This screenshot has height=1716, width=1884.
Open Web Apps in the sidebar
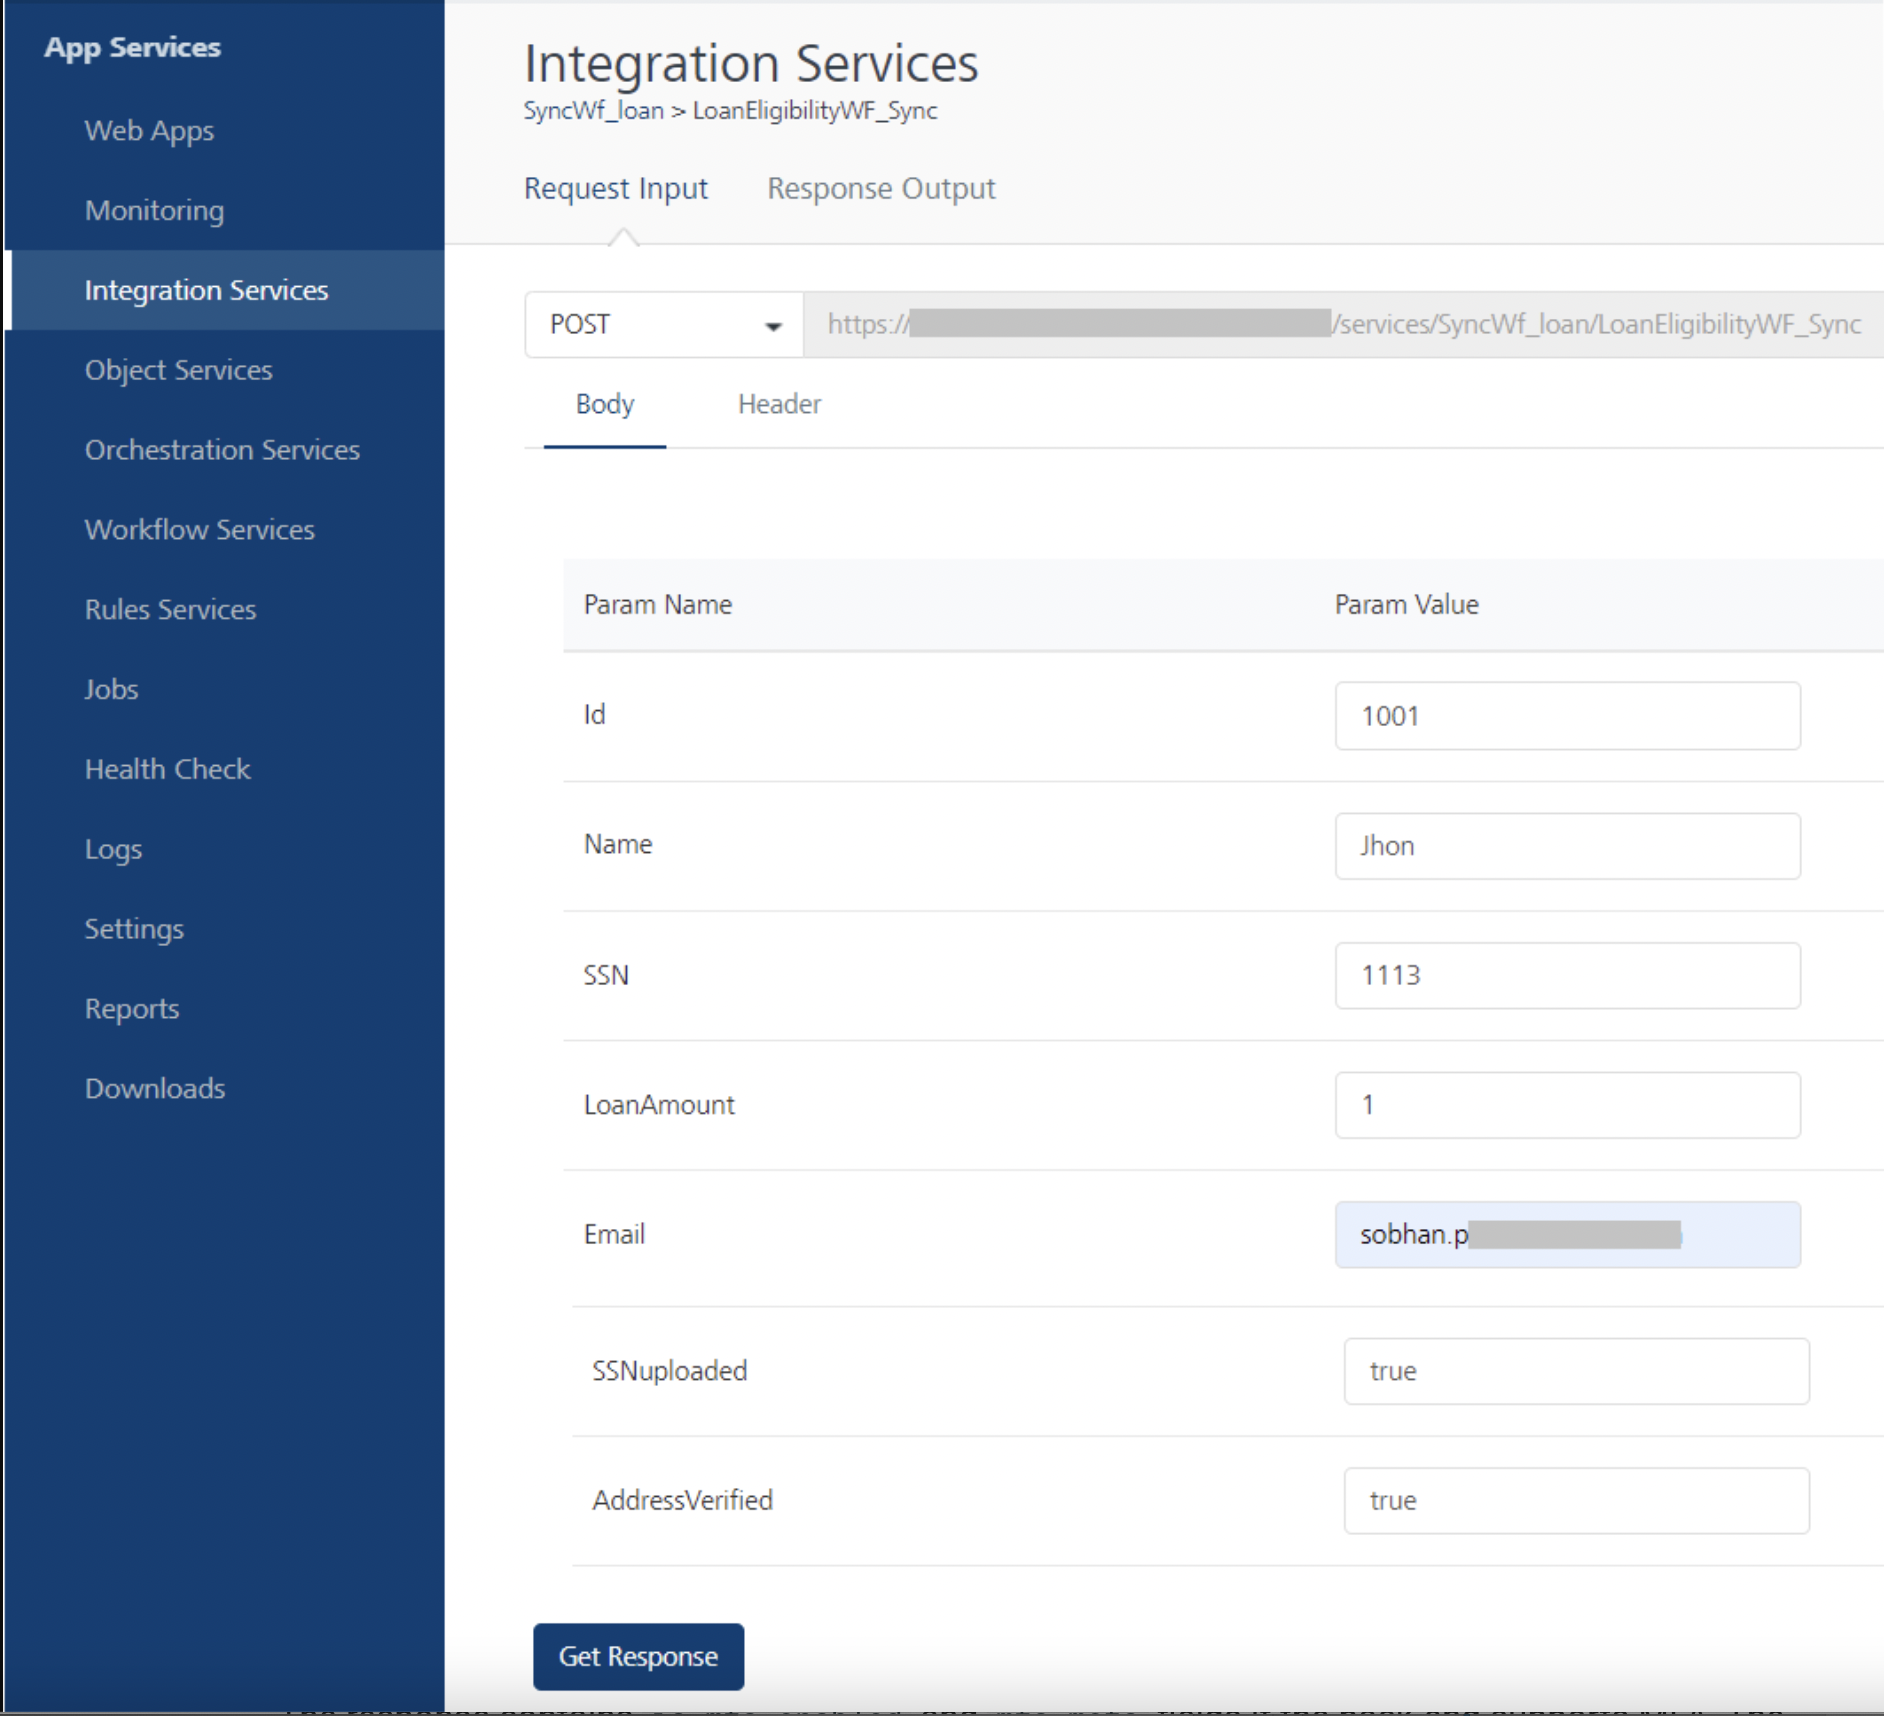tap(149, 131)
